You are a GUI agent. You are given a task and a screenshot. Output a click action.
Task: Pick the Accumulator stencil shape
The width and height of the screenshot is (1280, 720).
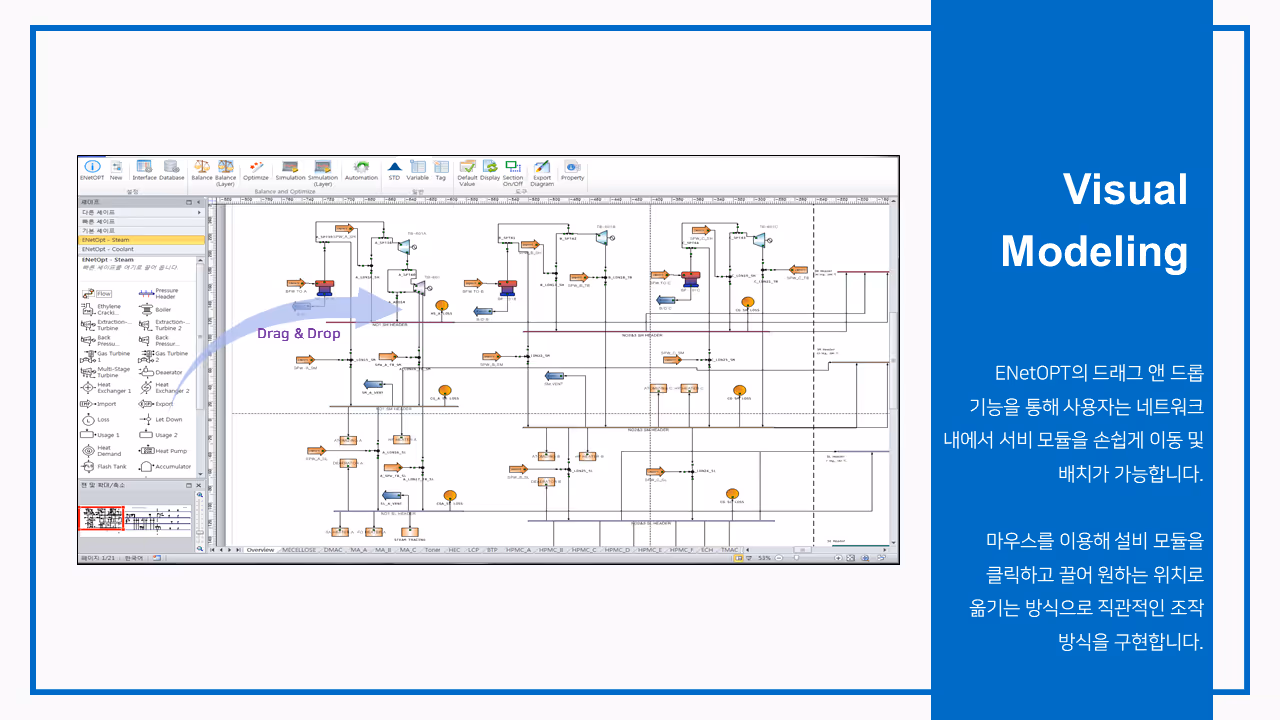pos(164,467)
